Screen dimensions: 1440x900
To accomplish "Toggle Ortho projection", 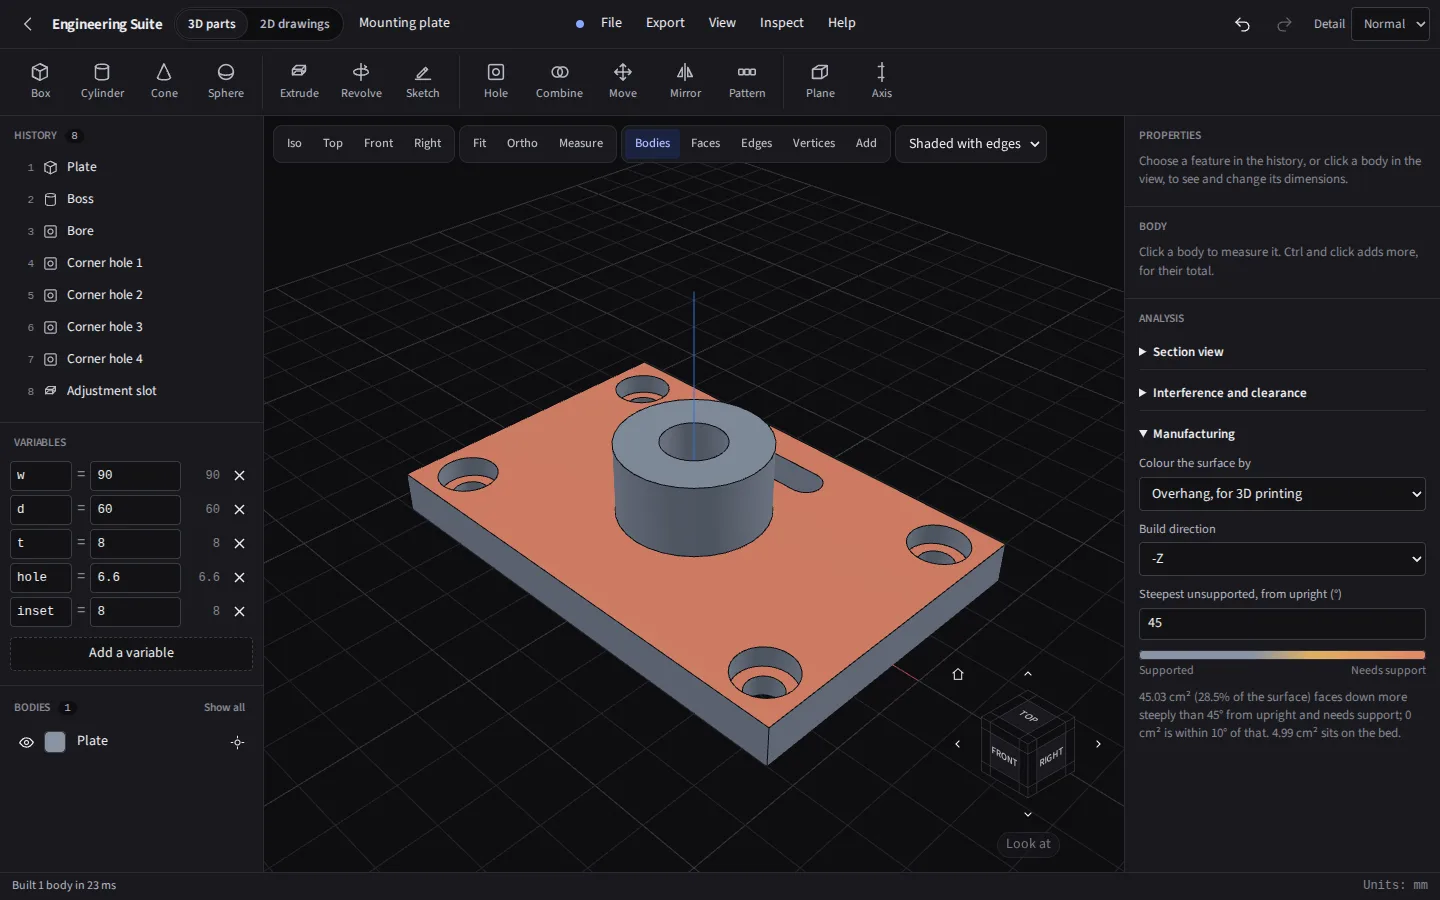I will [522, 143].
